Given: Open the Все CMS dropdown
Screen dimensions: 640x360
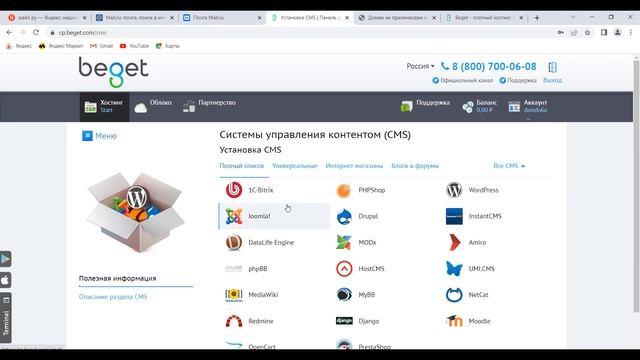Looking at the screenshot, I should tap(509, 166).
